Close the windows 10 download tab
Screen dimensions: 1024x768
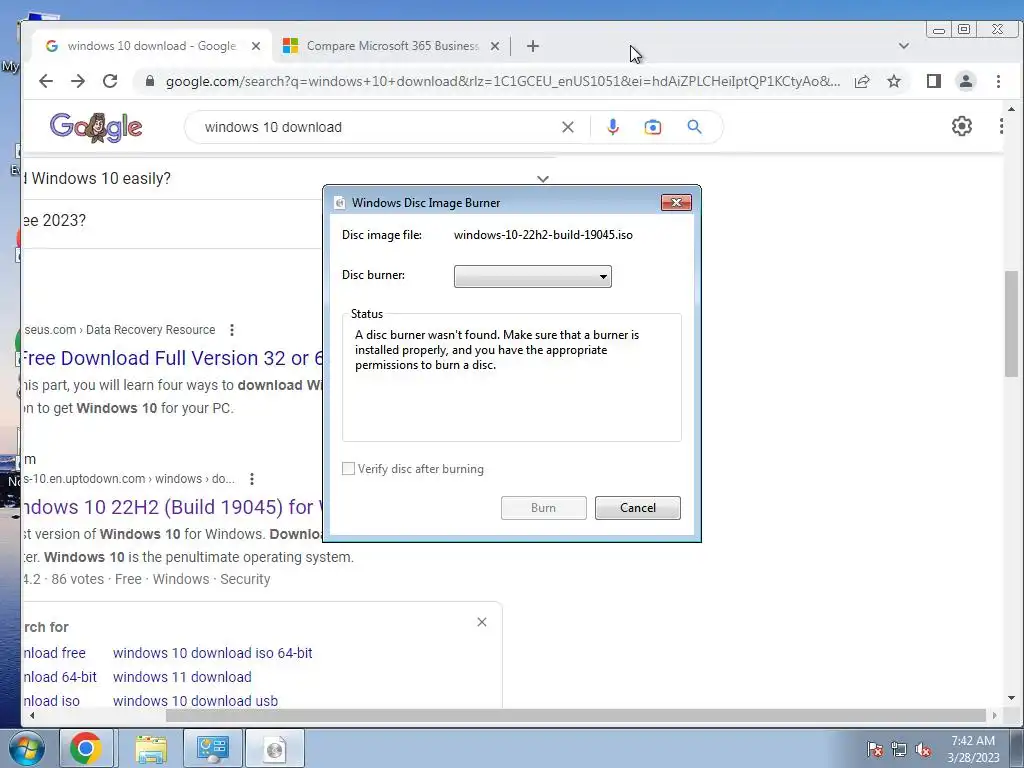[x=256, y=46]
